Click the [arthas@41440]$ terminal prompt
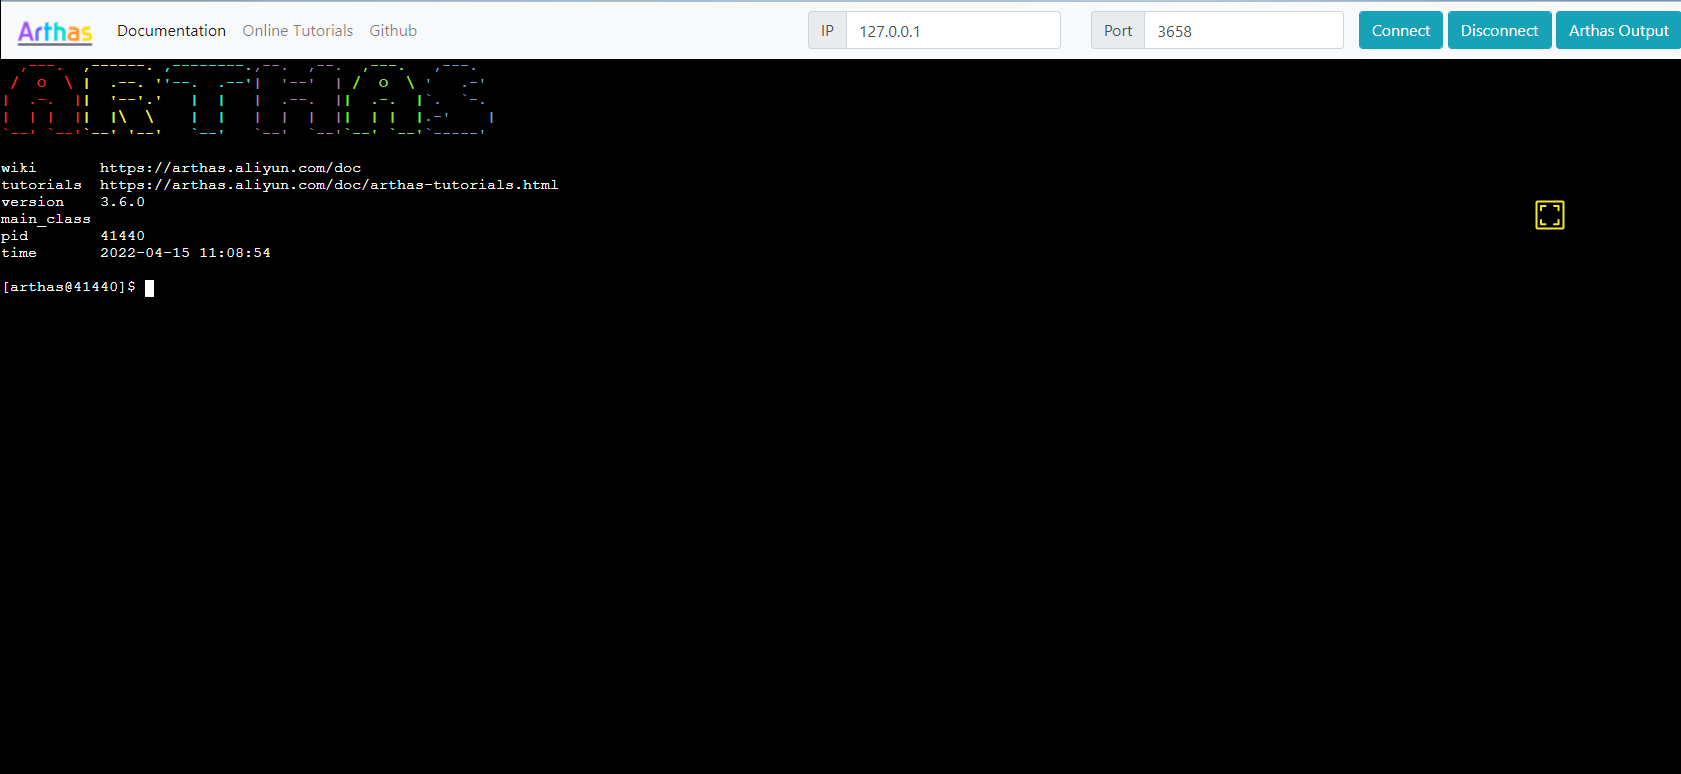The height and width of the screenshot is (774, 1681). click(x=69, y=287)
